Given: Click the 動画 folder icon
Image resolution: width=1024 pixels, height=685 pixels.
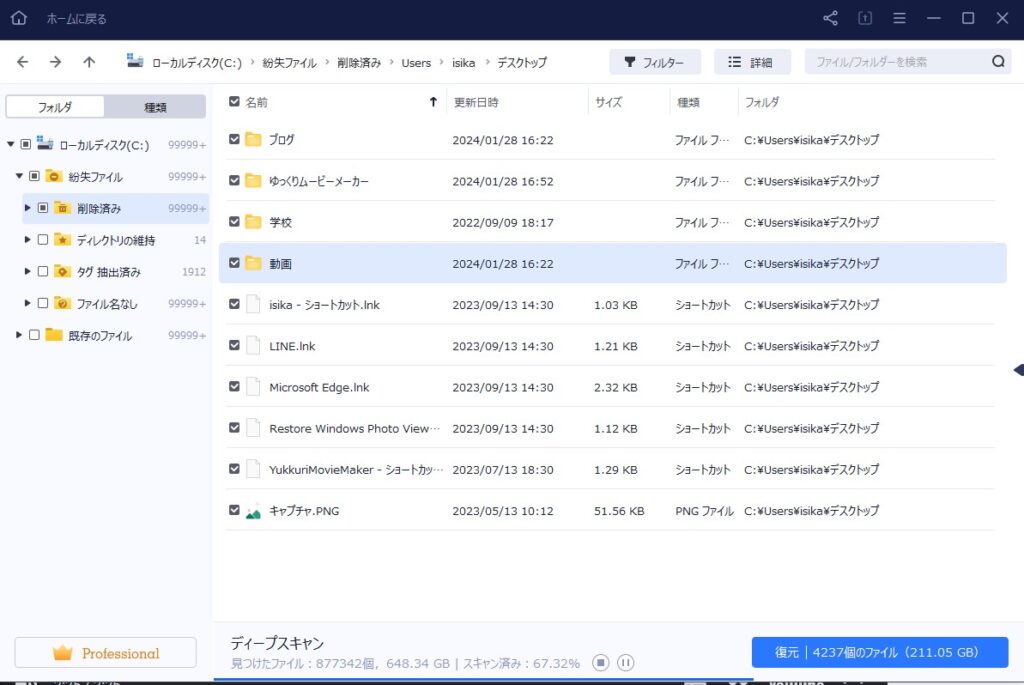Looking at the screenshot, I should pyautogui.click(x=253, y=263).
